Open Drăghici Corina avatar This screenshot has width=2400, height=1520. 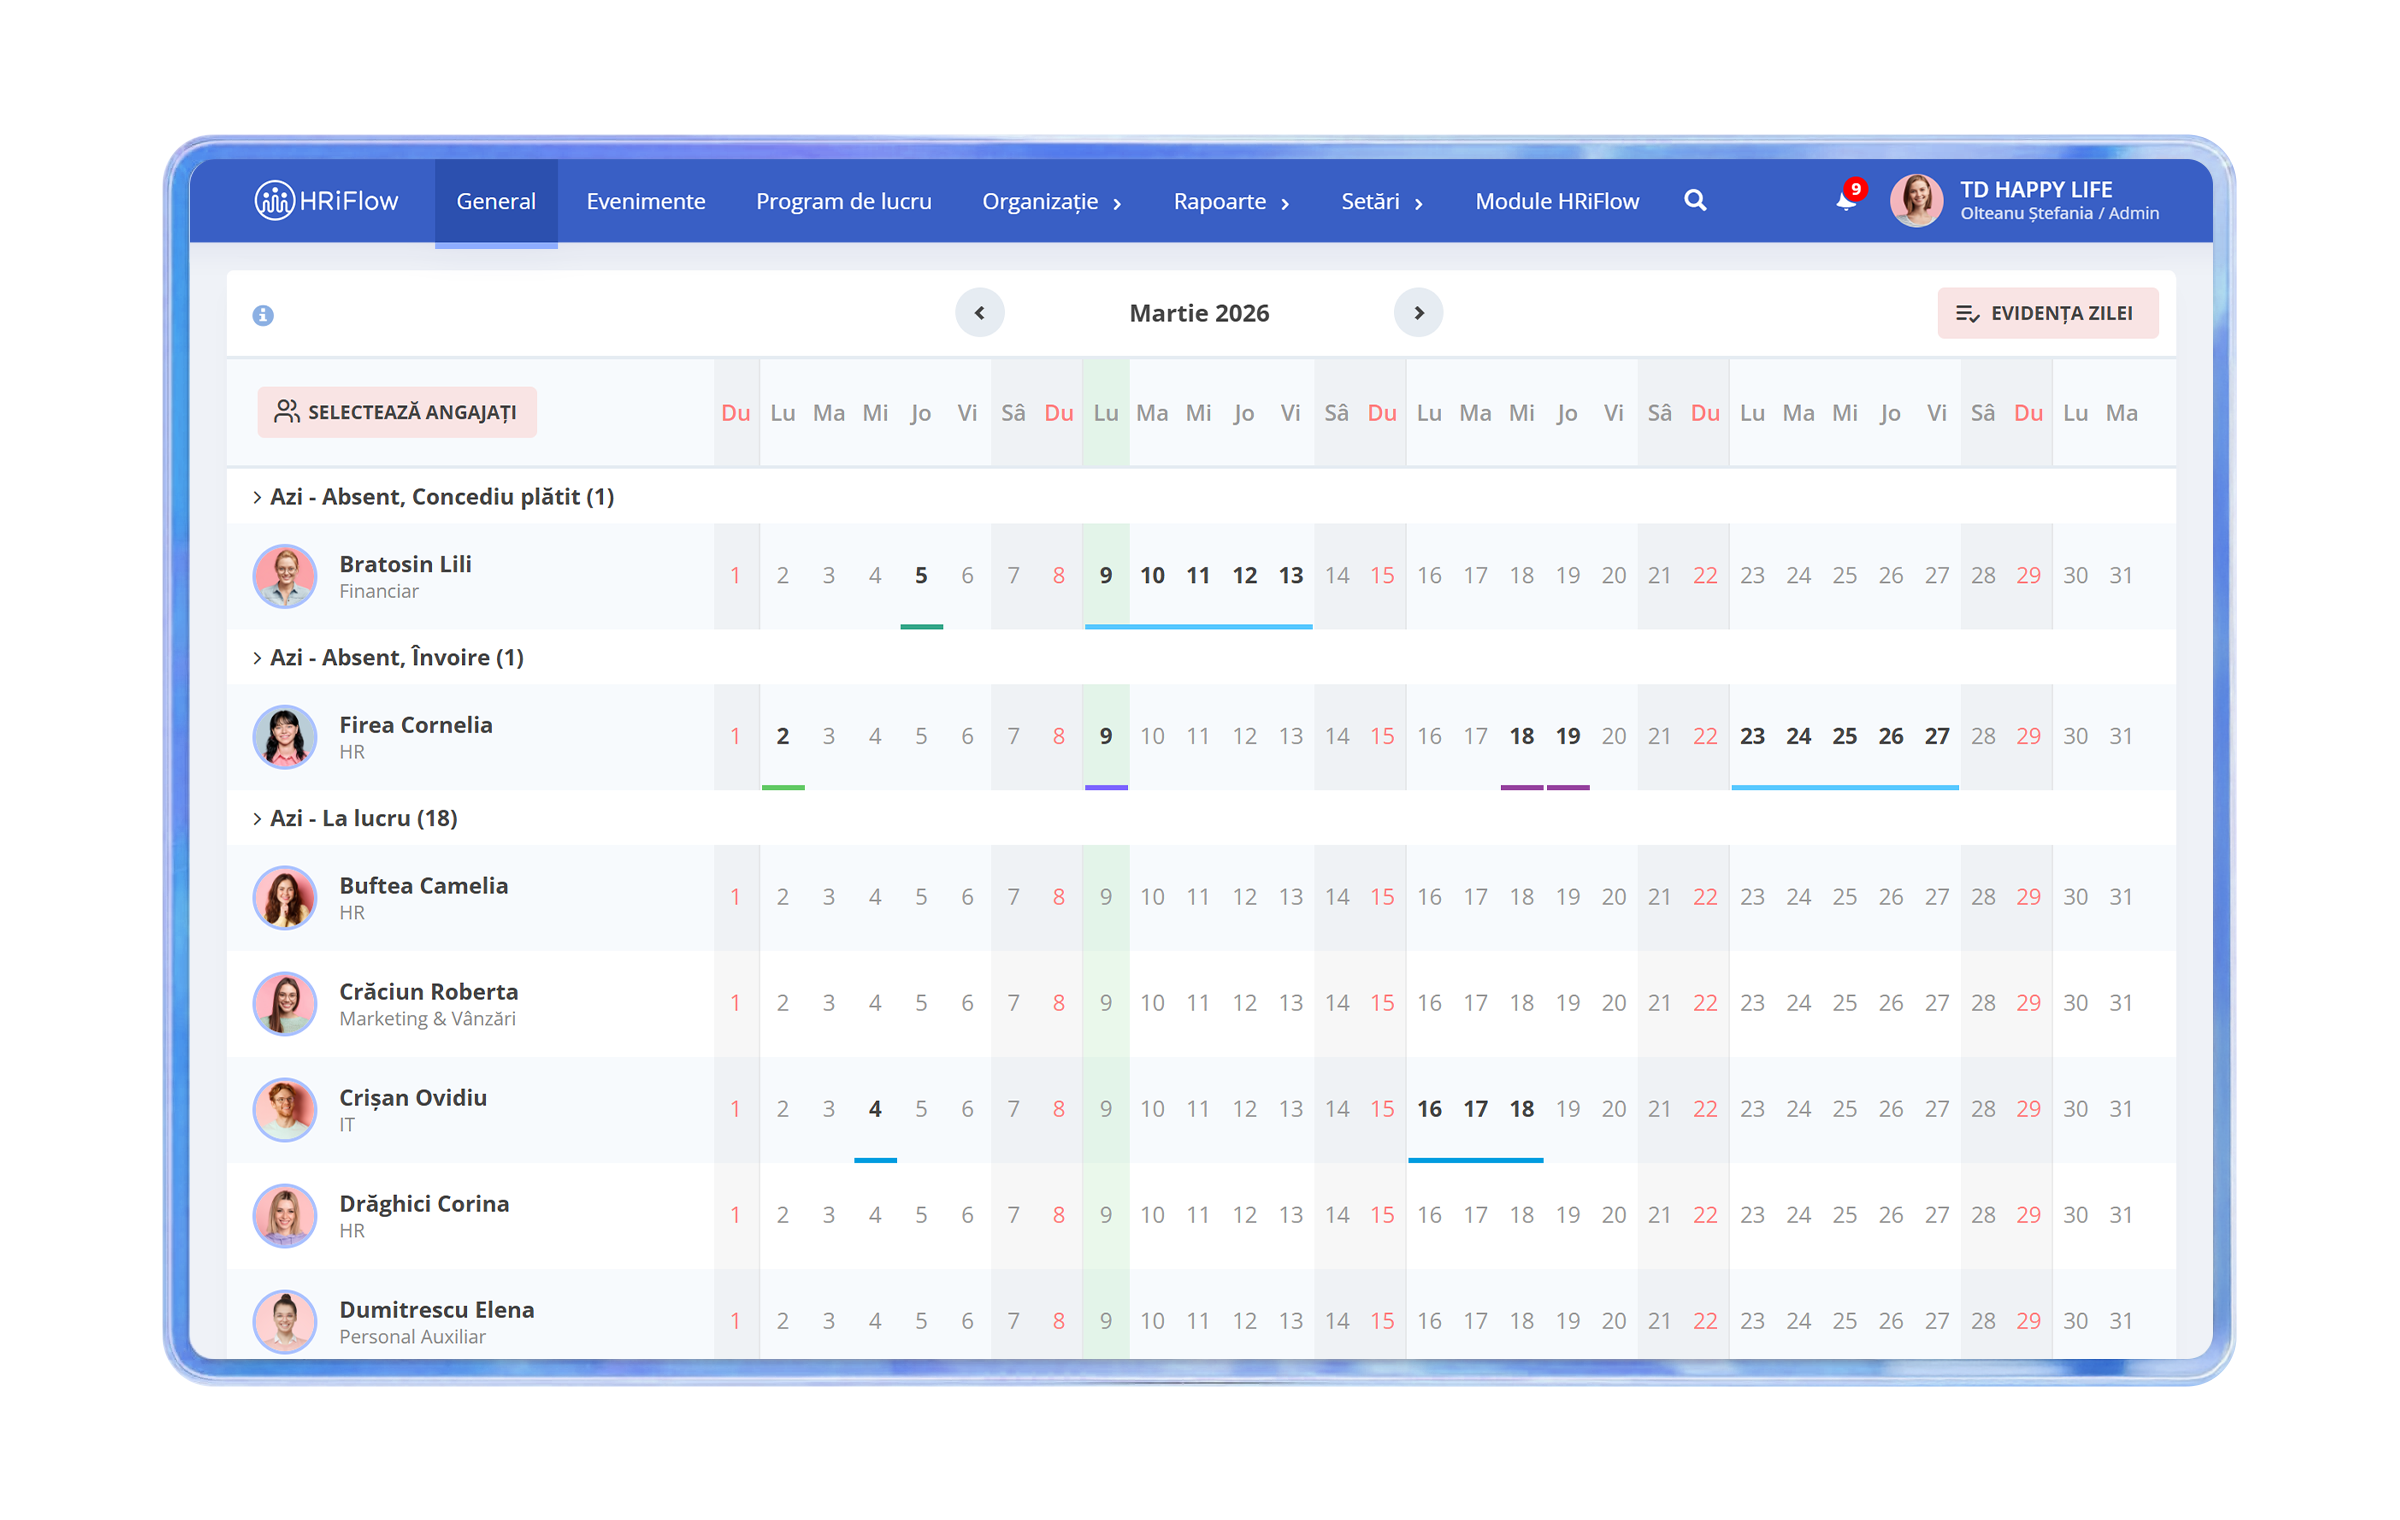(285, 1215)
